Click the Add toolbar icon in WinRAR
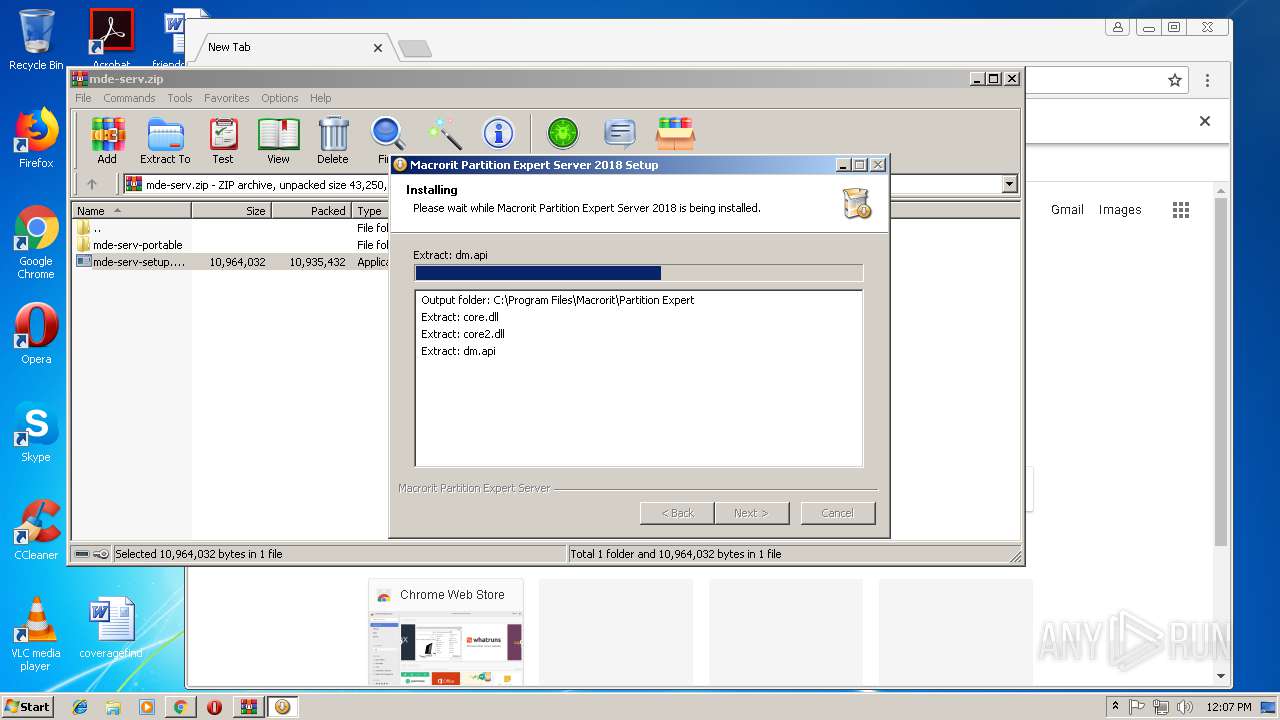Screen dimensions: 1280x720 106,140
